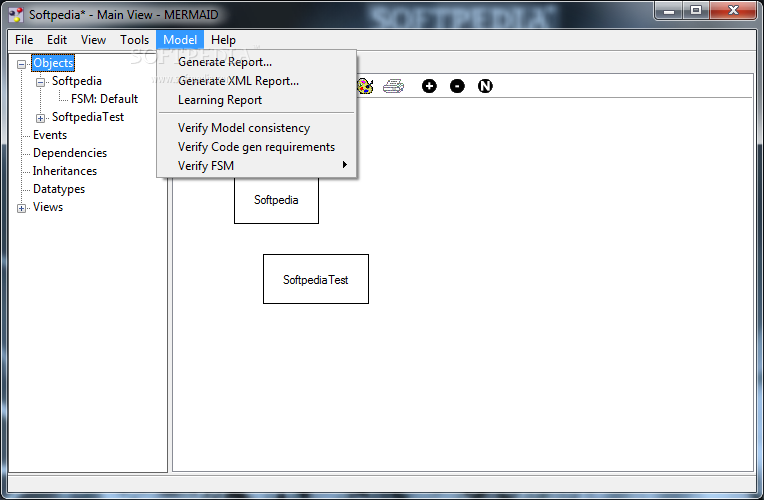Click the printer toolbar icon
764x500 pixels.
393,86
